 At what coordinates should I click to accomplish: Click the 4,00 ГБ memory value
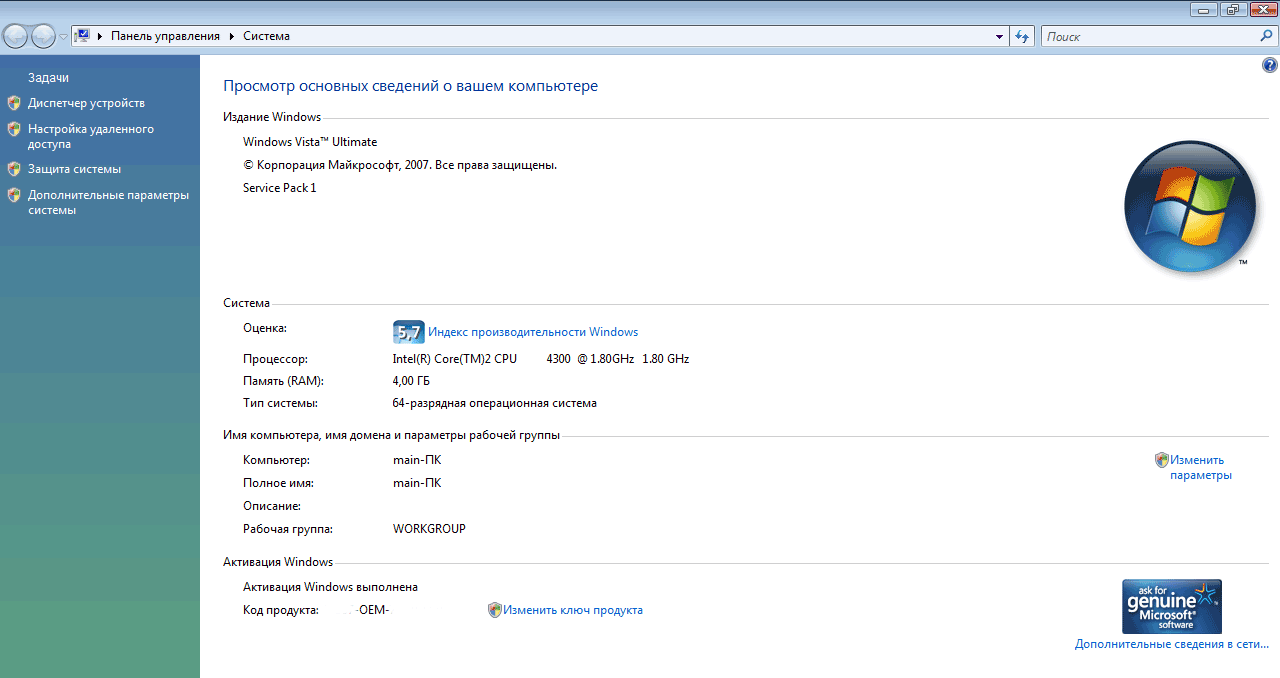point(411,381)
